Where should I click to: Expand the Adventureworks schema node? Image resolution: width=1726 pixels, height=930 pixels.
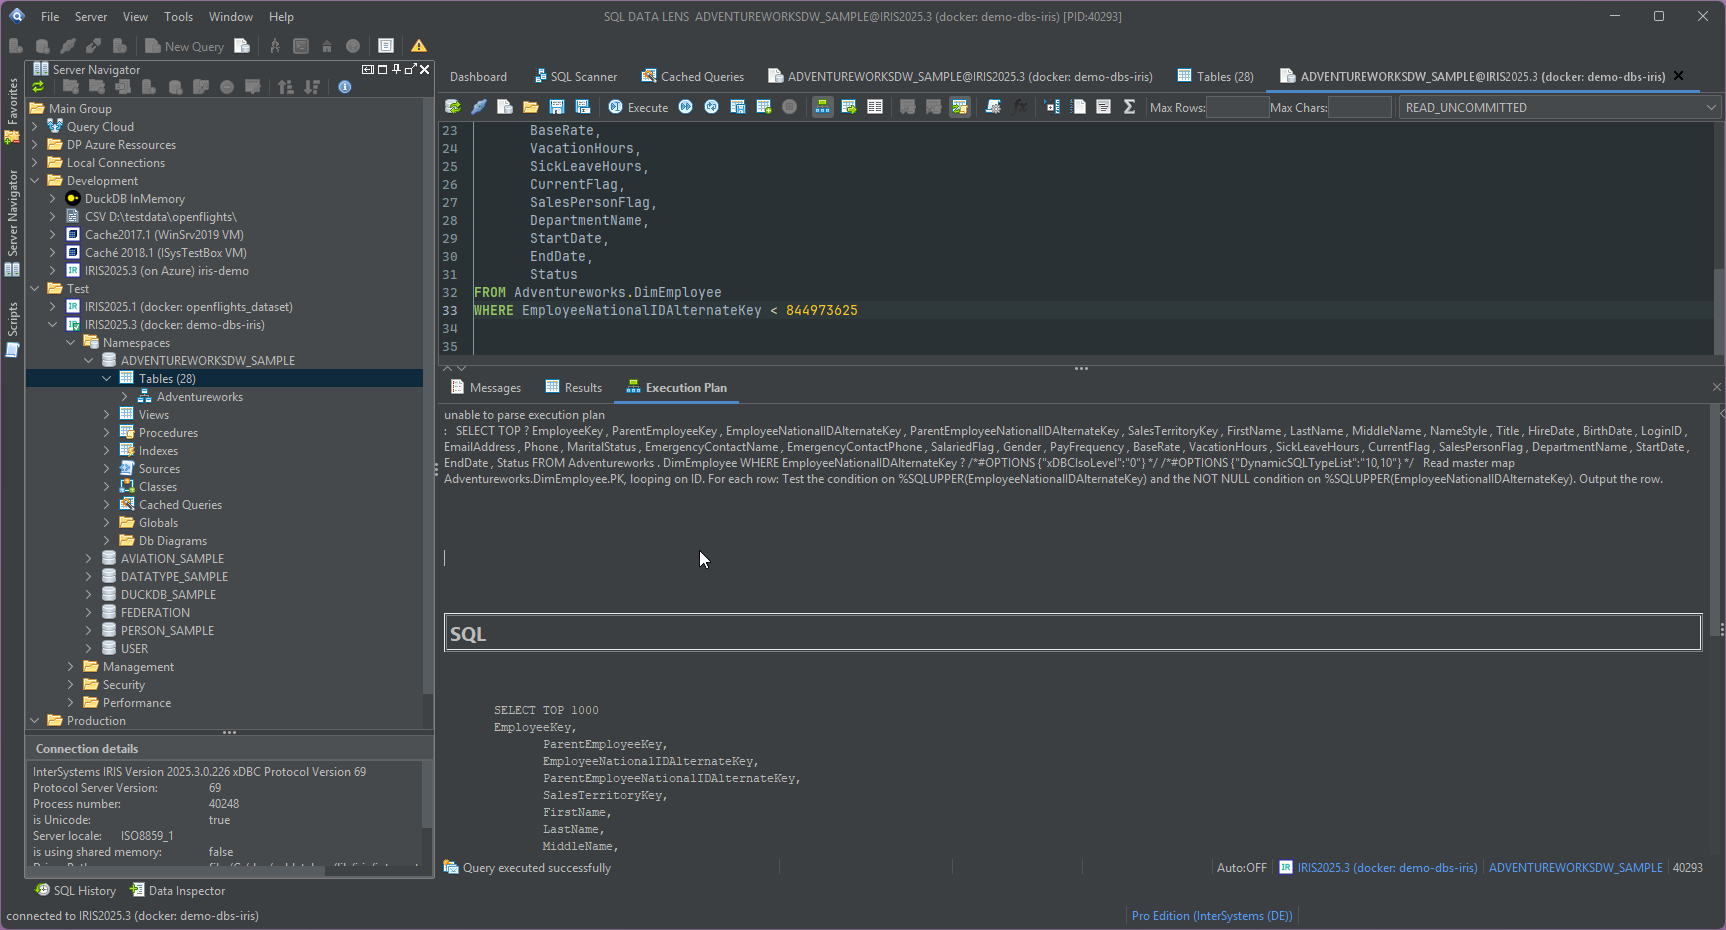(125, 397)
